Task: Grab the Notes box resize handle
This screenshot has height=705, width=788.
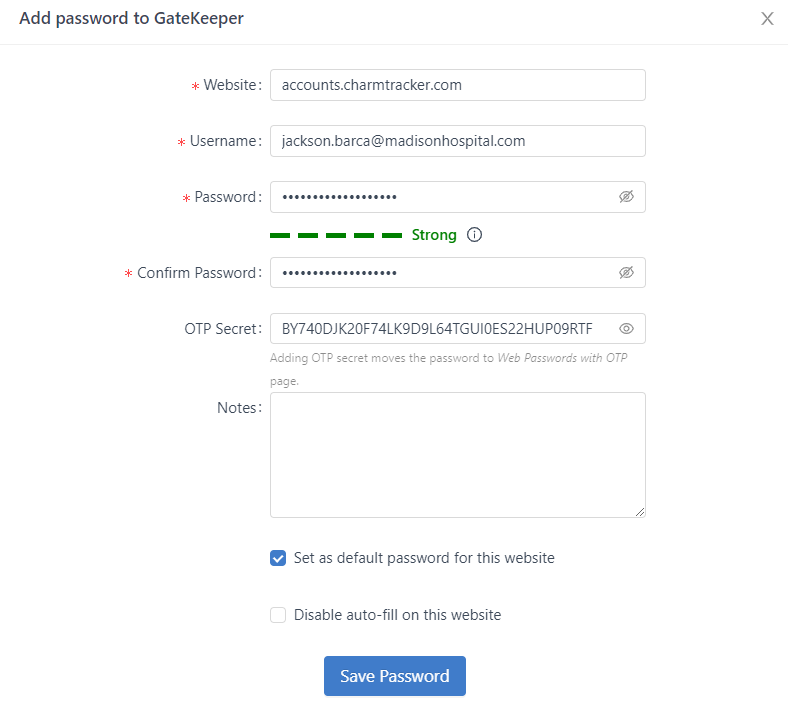Action: point(640,512)
